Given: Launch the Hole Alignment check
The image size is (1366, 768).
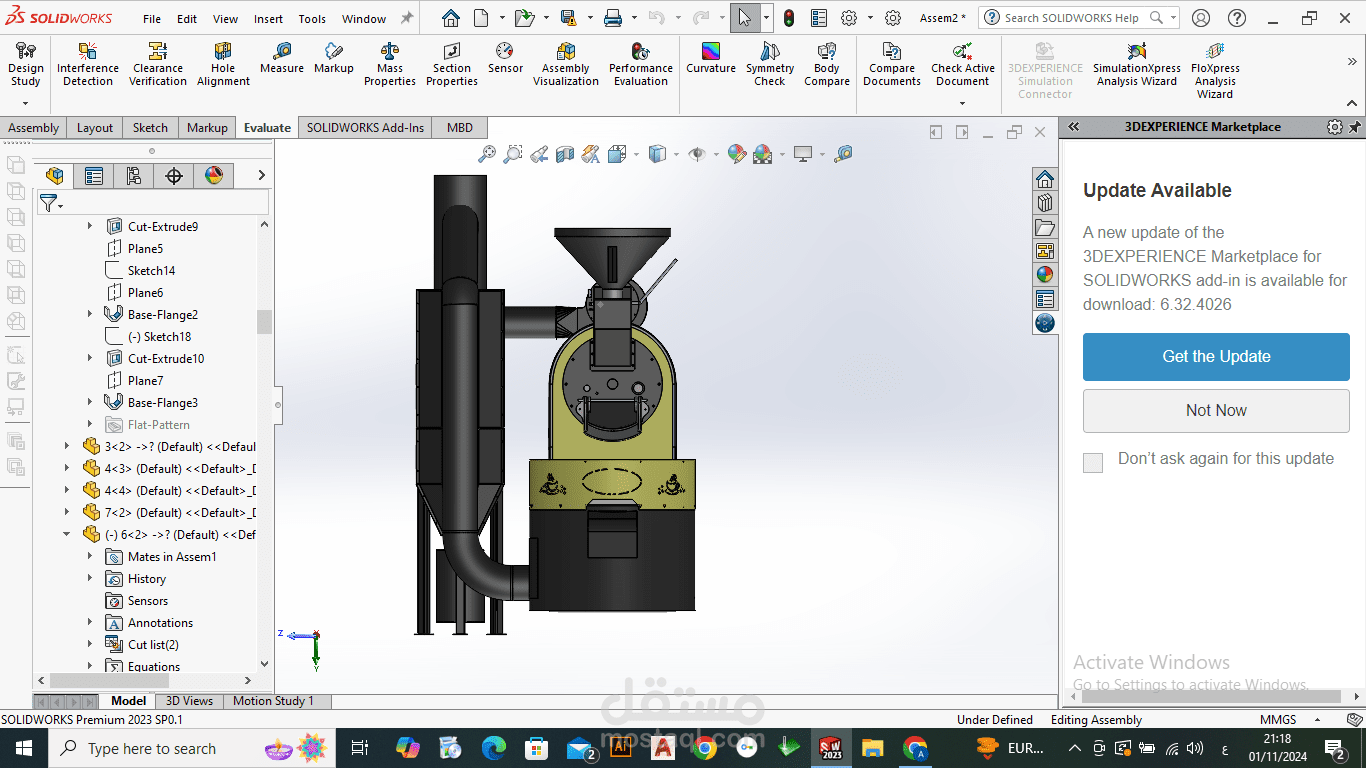Looking at the screenshot, I should coord(223,66).
